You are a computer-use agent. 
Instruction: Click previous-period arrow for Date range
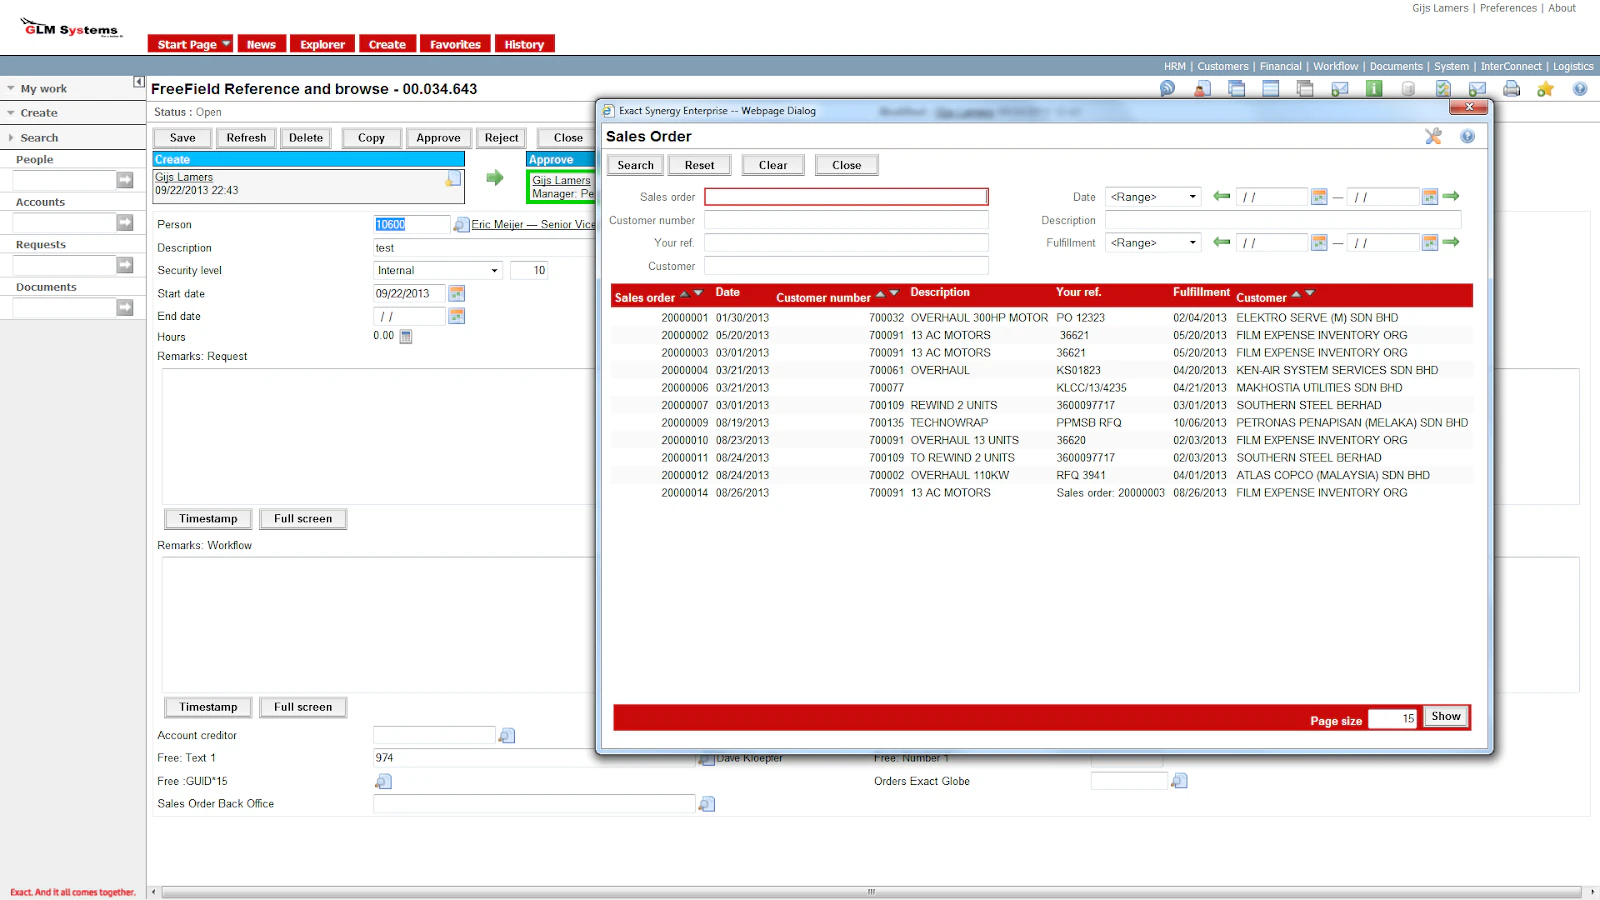[x=1221, y=196]
